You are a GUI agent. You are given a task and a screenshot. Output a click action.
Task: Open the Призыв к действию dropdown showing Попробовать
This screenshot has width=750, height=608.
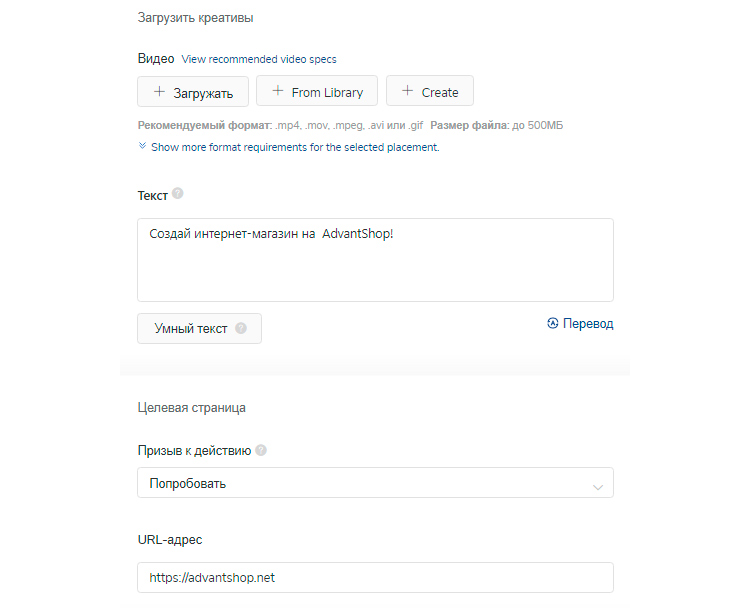pyautogui.click(x=375, y=483)
